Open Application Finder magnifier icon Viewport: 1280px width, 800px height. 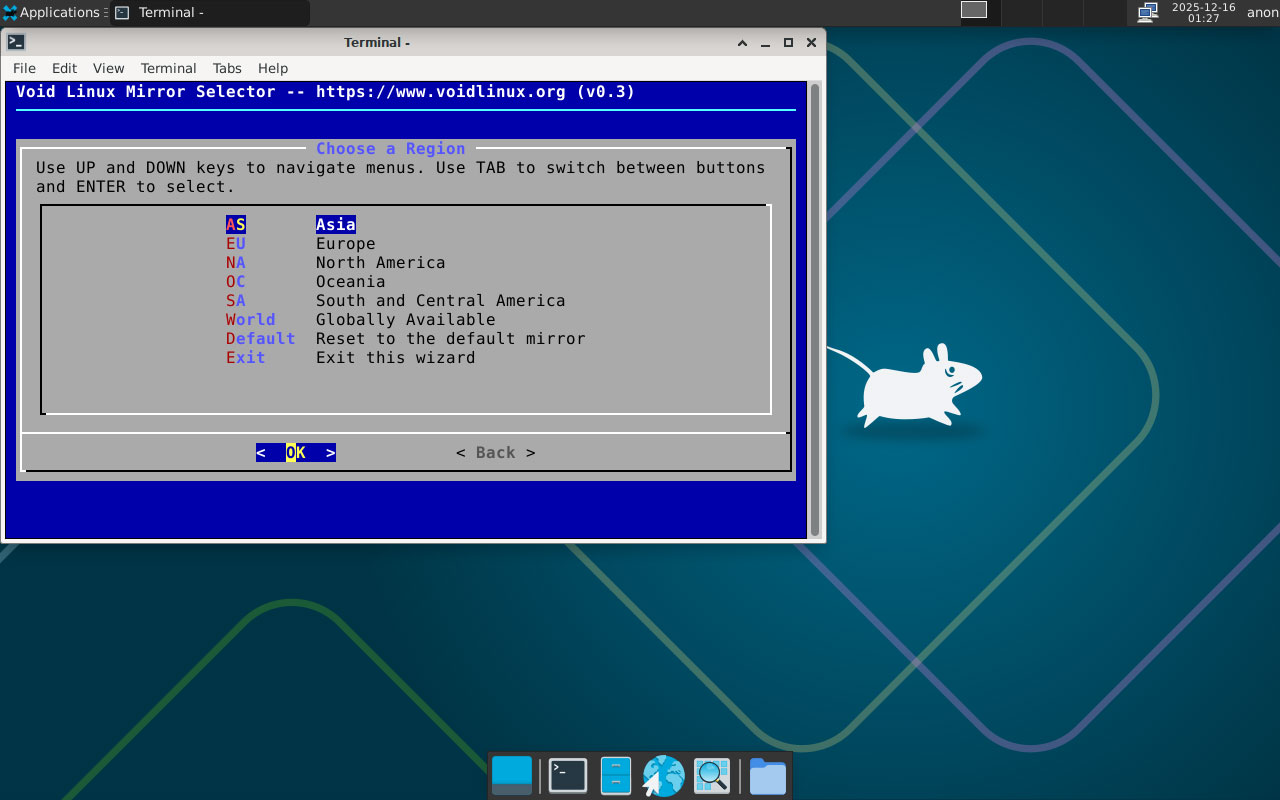[712, 776]
